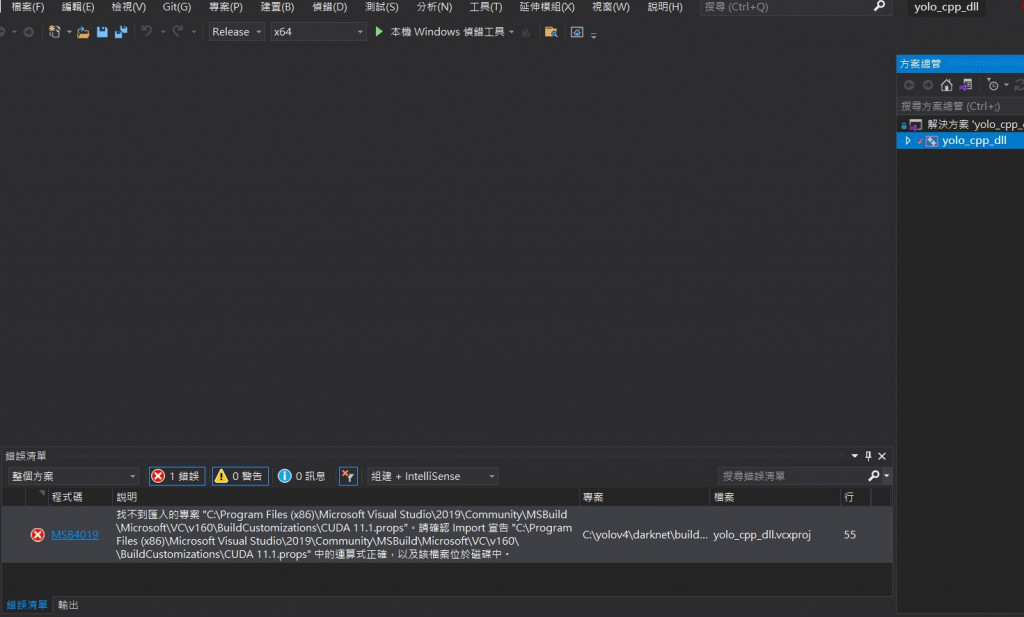Open the 檔案(F) menu
The image size is (1024, 617).
tap(27, 7)
